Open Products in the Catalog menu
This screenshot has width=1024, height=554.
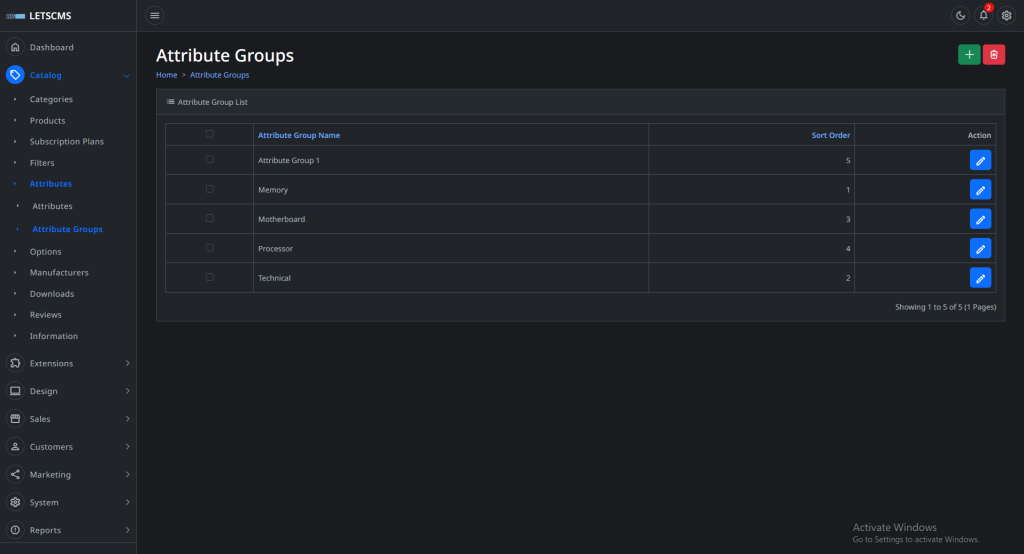[47, 121]
